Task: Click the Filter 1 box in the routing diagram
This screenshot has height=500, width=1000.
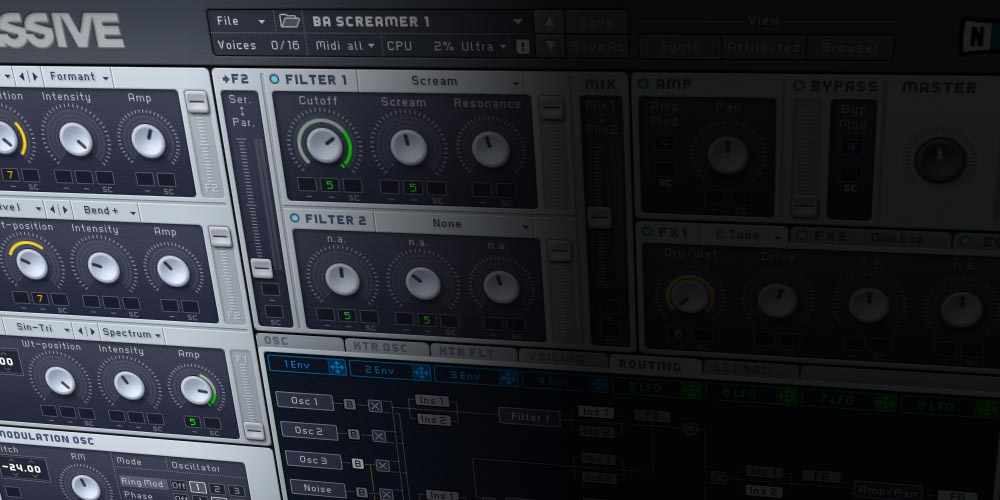Action: click(529, 418)
